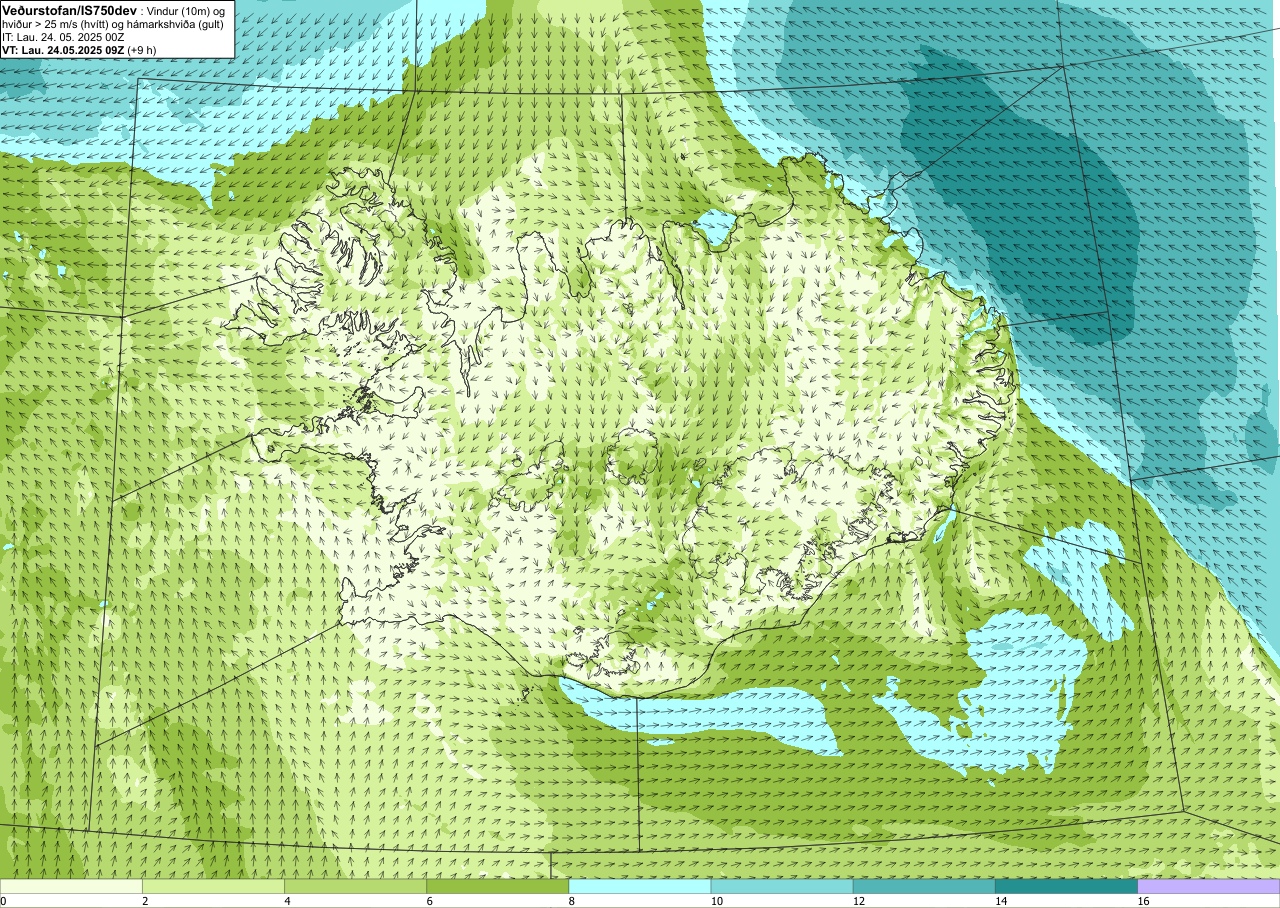Click the legend value label 2

coord(146,901)
